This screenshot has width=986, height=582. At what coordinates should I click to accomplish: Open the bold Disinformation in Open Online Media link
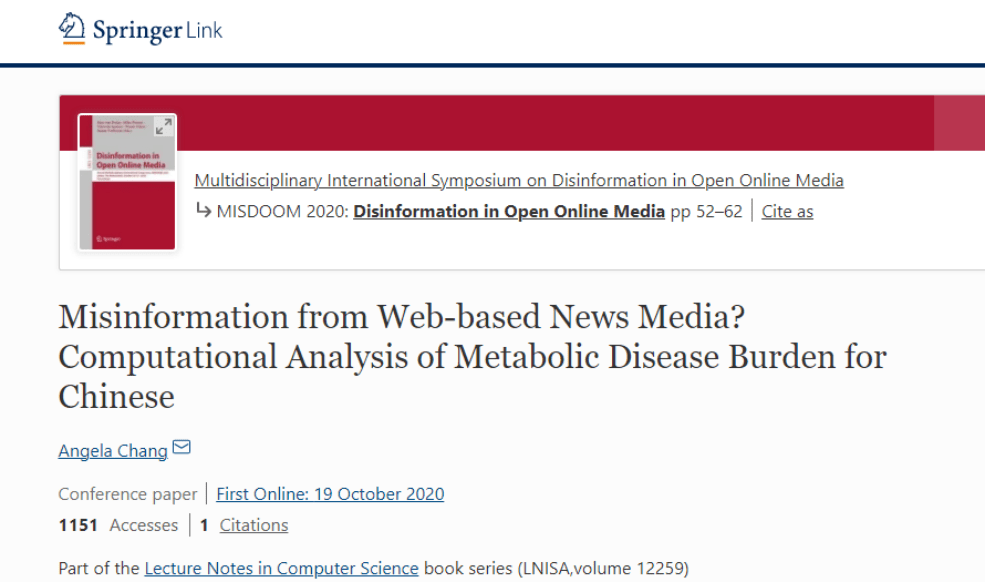(509, 211)
